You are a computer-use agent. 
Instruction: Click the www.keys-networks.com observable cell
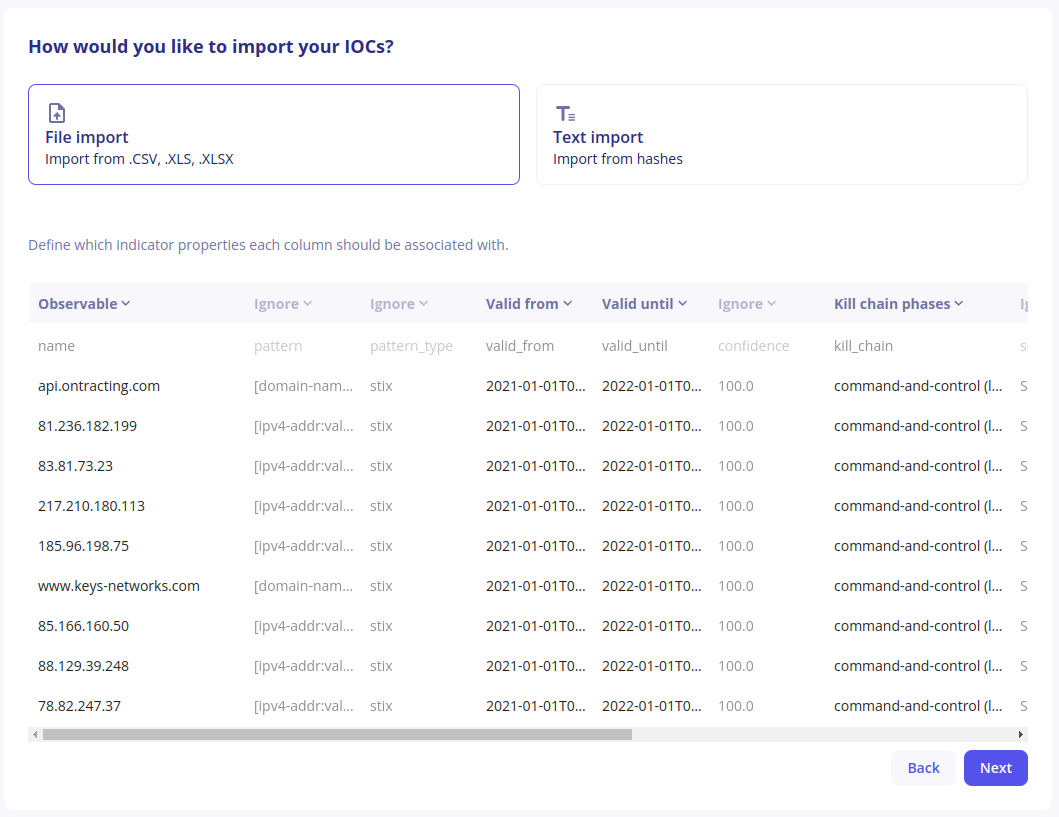pos(119,586)
